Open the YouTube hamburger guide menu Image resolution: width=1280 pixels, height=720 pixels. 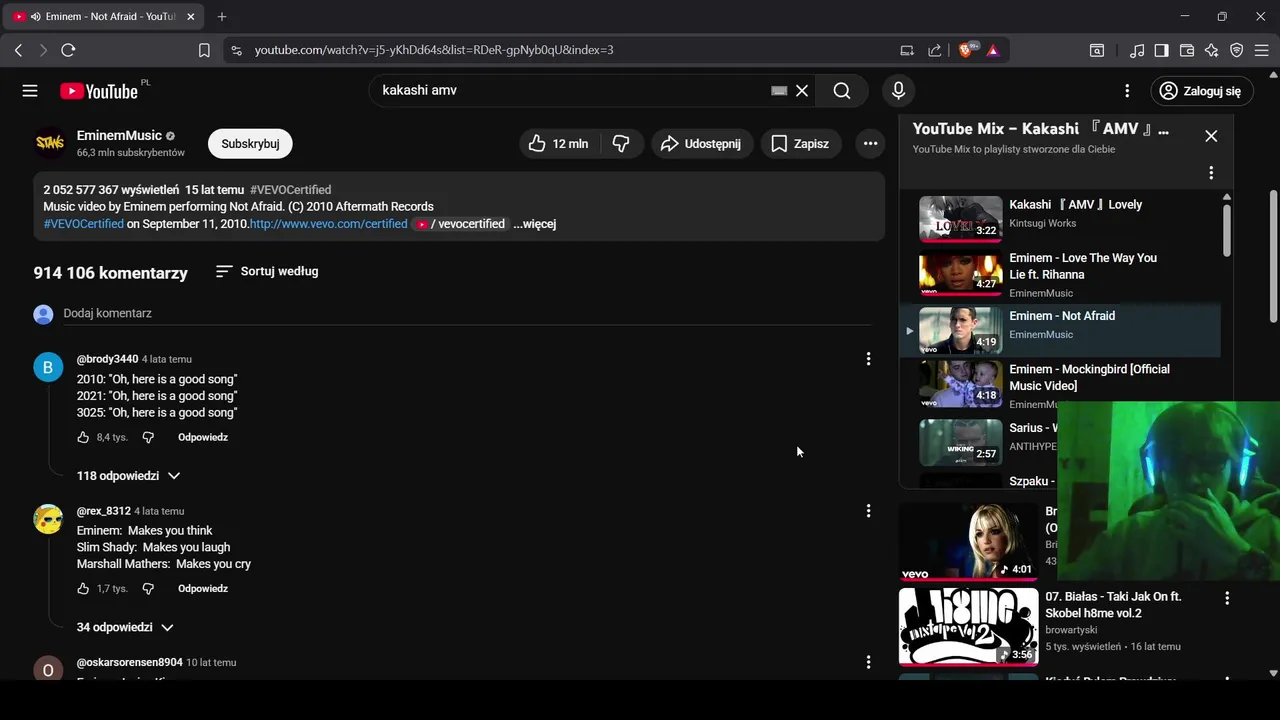click(x=30, y=91)
